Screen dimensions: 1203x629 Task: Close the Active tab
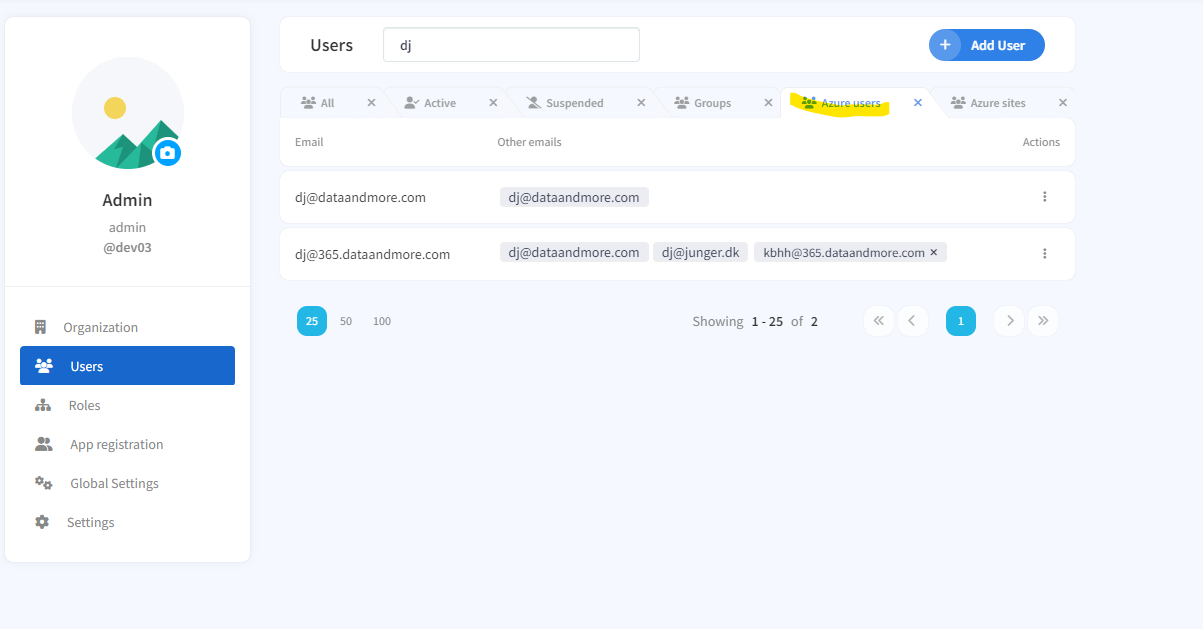click(493, 103)
